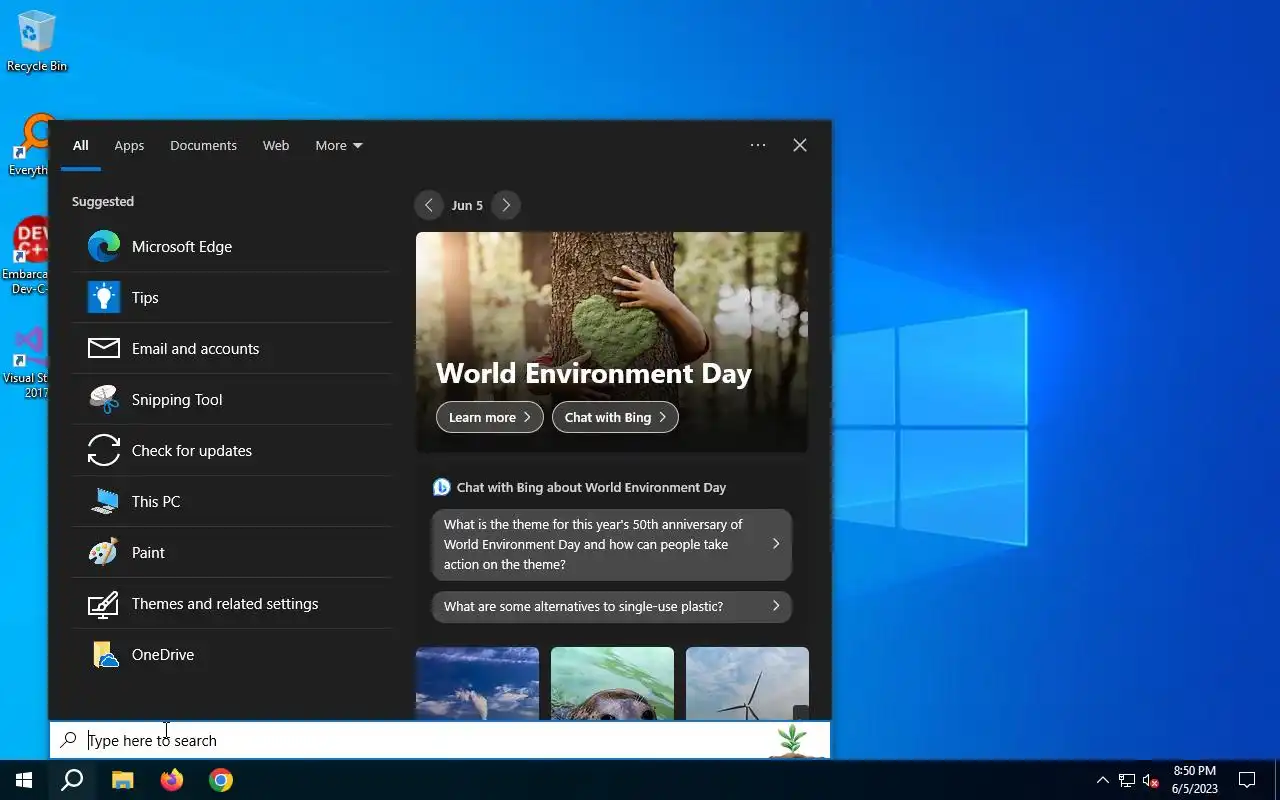Open the Embarcadero Dev-C++ desktop shortcut

coord(24,255)
